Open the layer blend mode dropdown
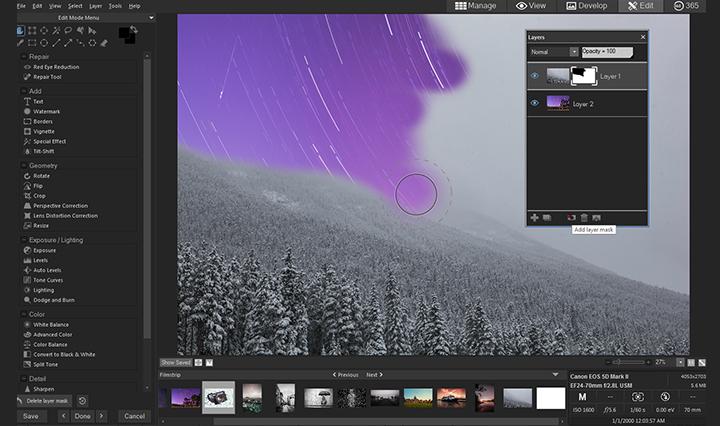 pyautogui.click(x=553, y=51)
